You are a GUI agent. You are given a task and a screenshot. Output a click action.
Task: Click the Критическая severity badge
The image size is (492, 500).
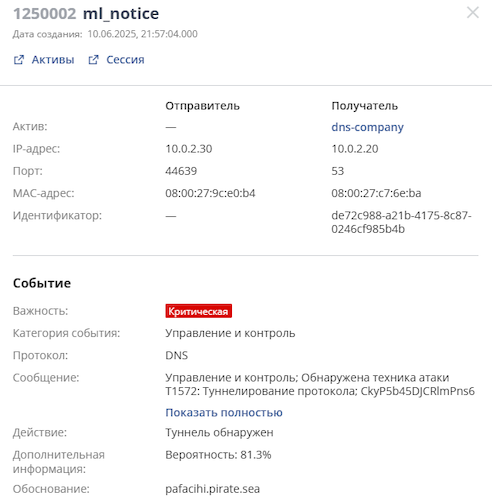click(x=198, y=311)
